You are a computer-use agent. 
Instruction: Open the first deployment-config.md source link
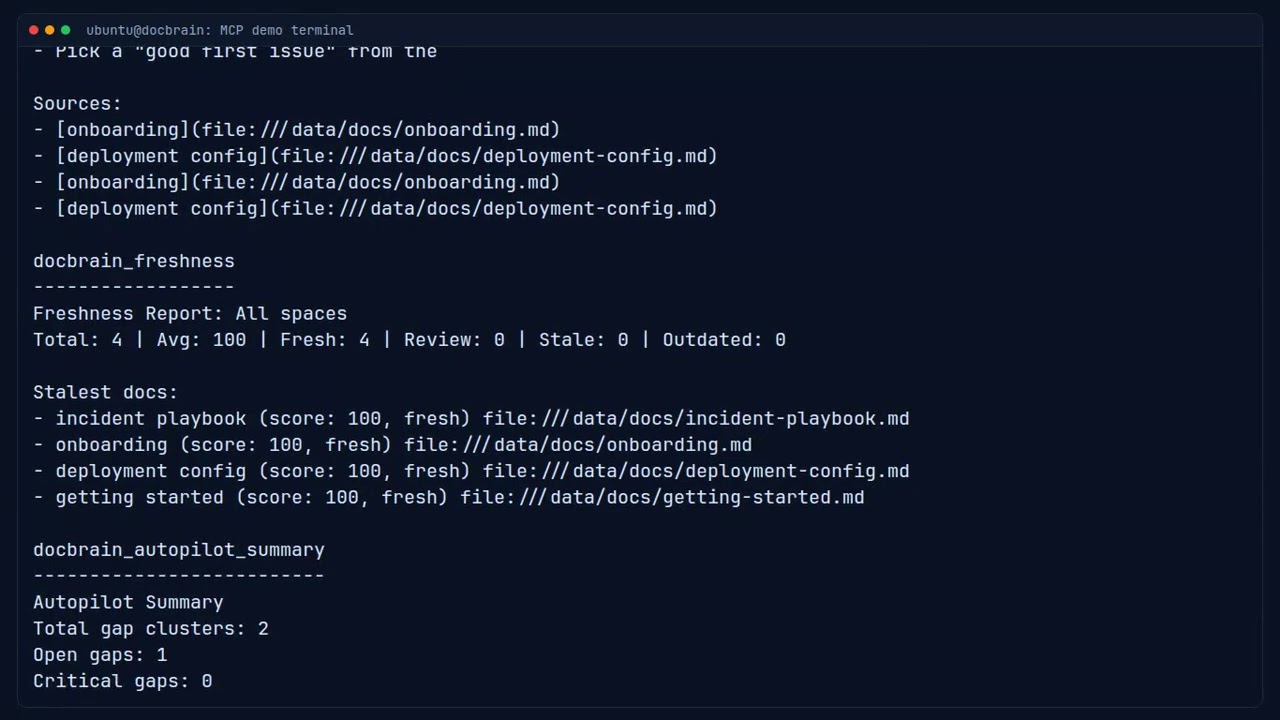pos(498,156)
